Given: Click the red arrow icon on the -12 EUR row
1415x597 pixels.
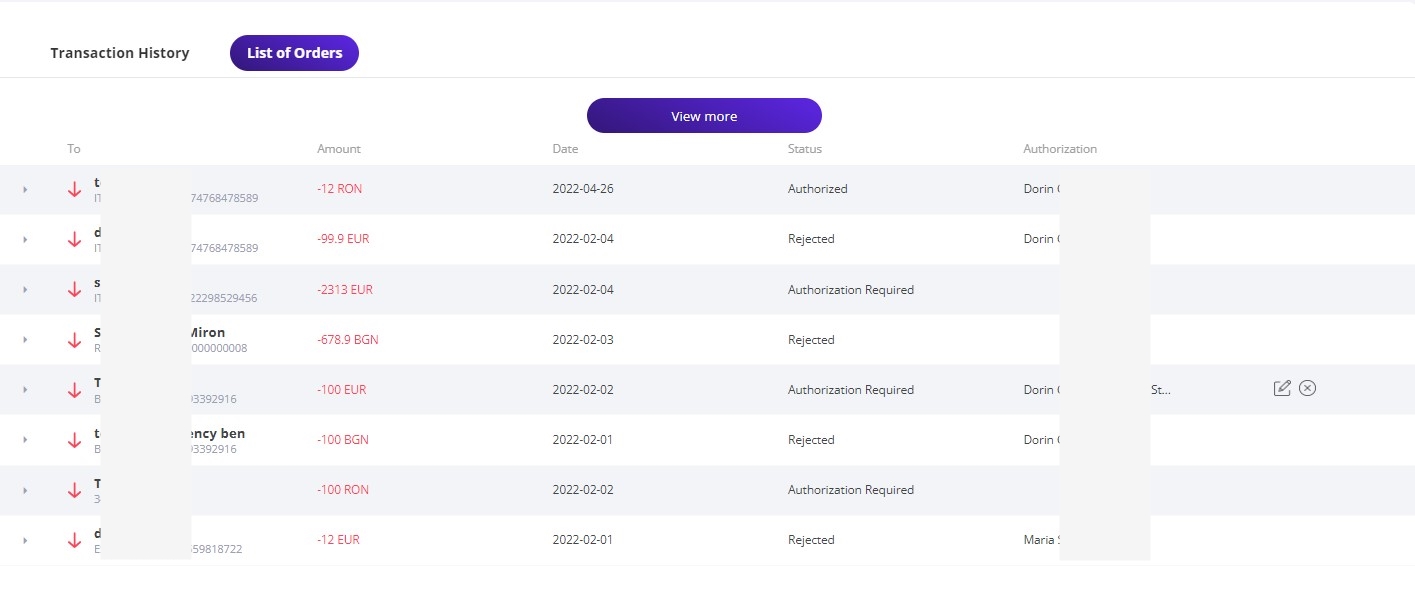Looking at the screenshot, I should [74, 540].
